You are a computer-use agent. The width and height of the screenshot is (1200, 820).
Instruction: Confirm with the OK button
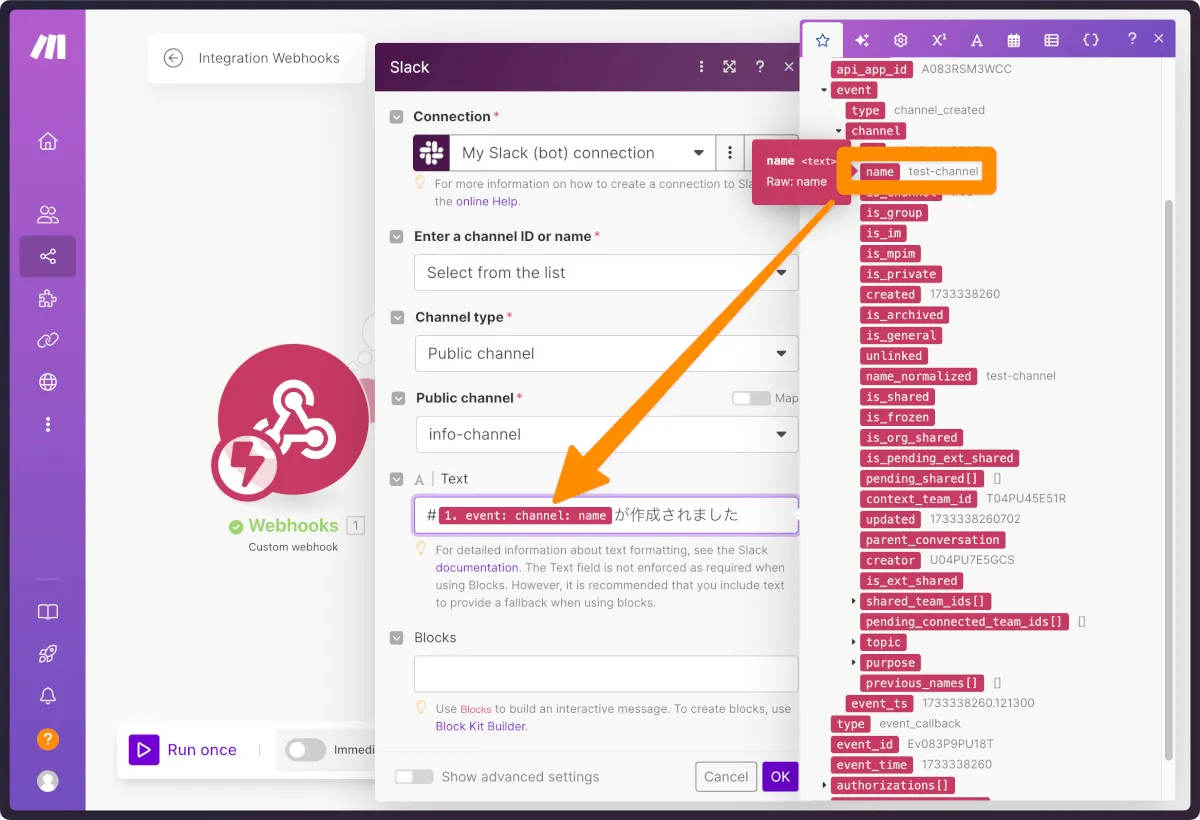point(780,777)
